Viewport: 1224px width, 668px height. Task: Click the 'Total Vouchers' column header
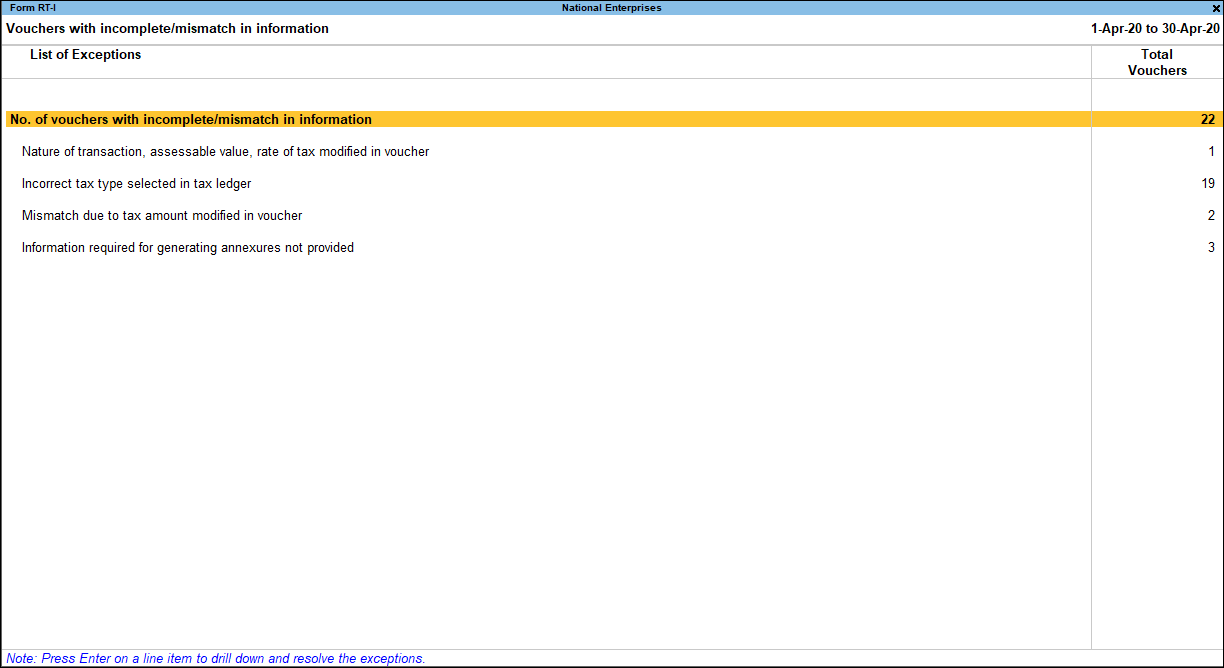coord(1157,62)
